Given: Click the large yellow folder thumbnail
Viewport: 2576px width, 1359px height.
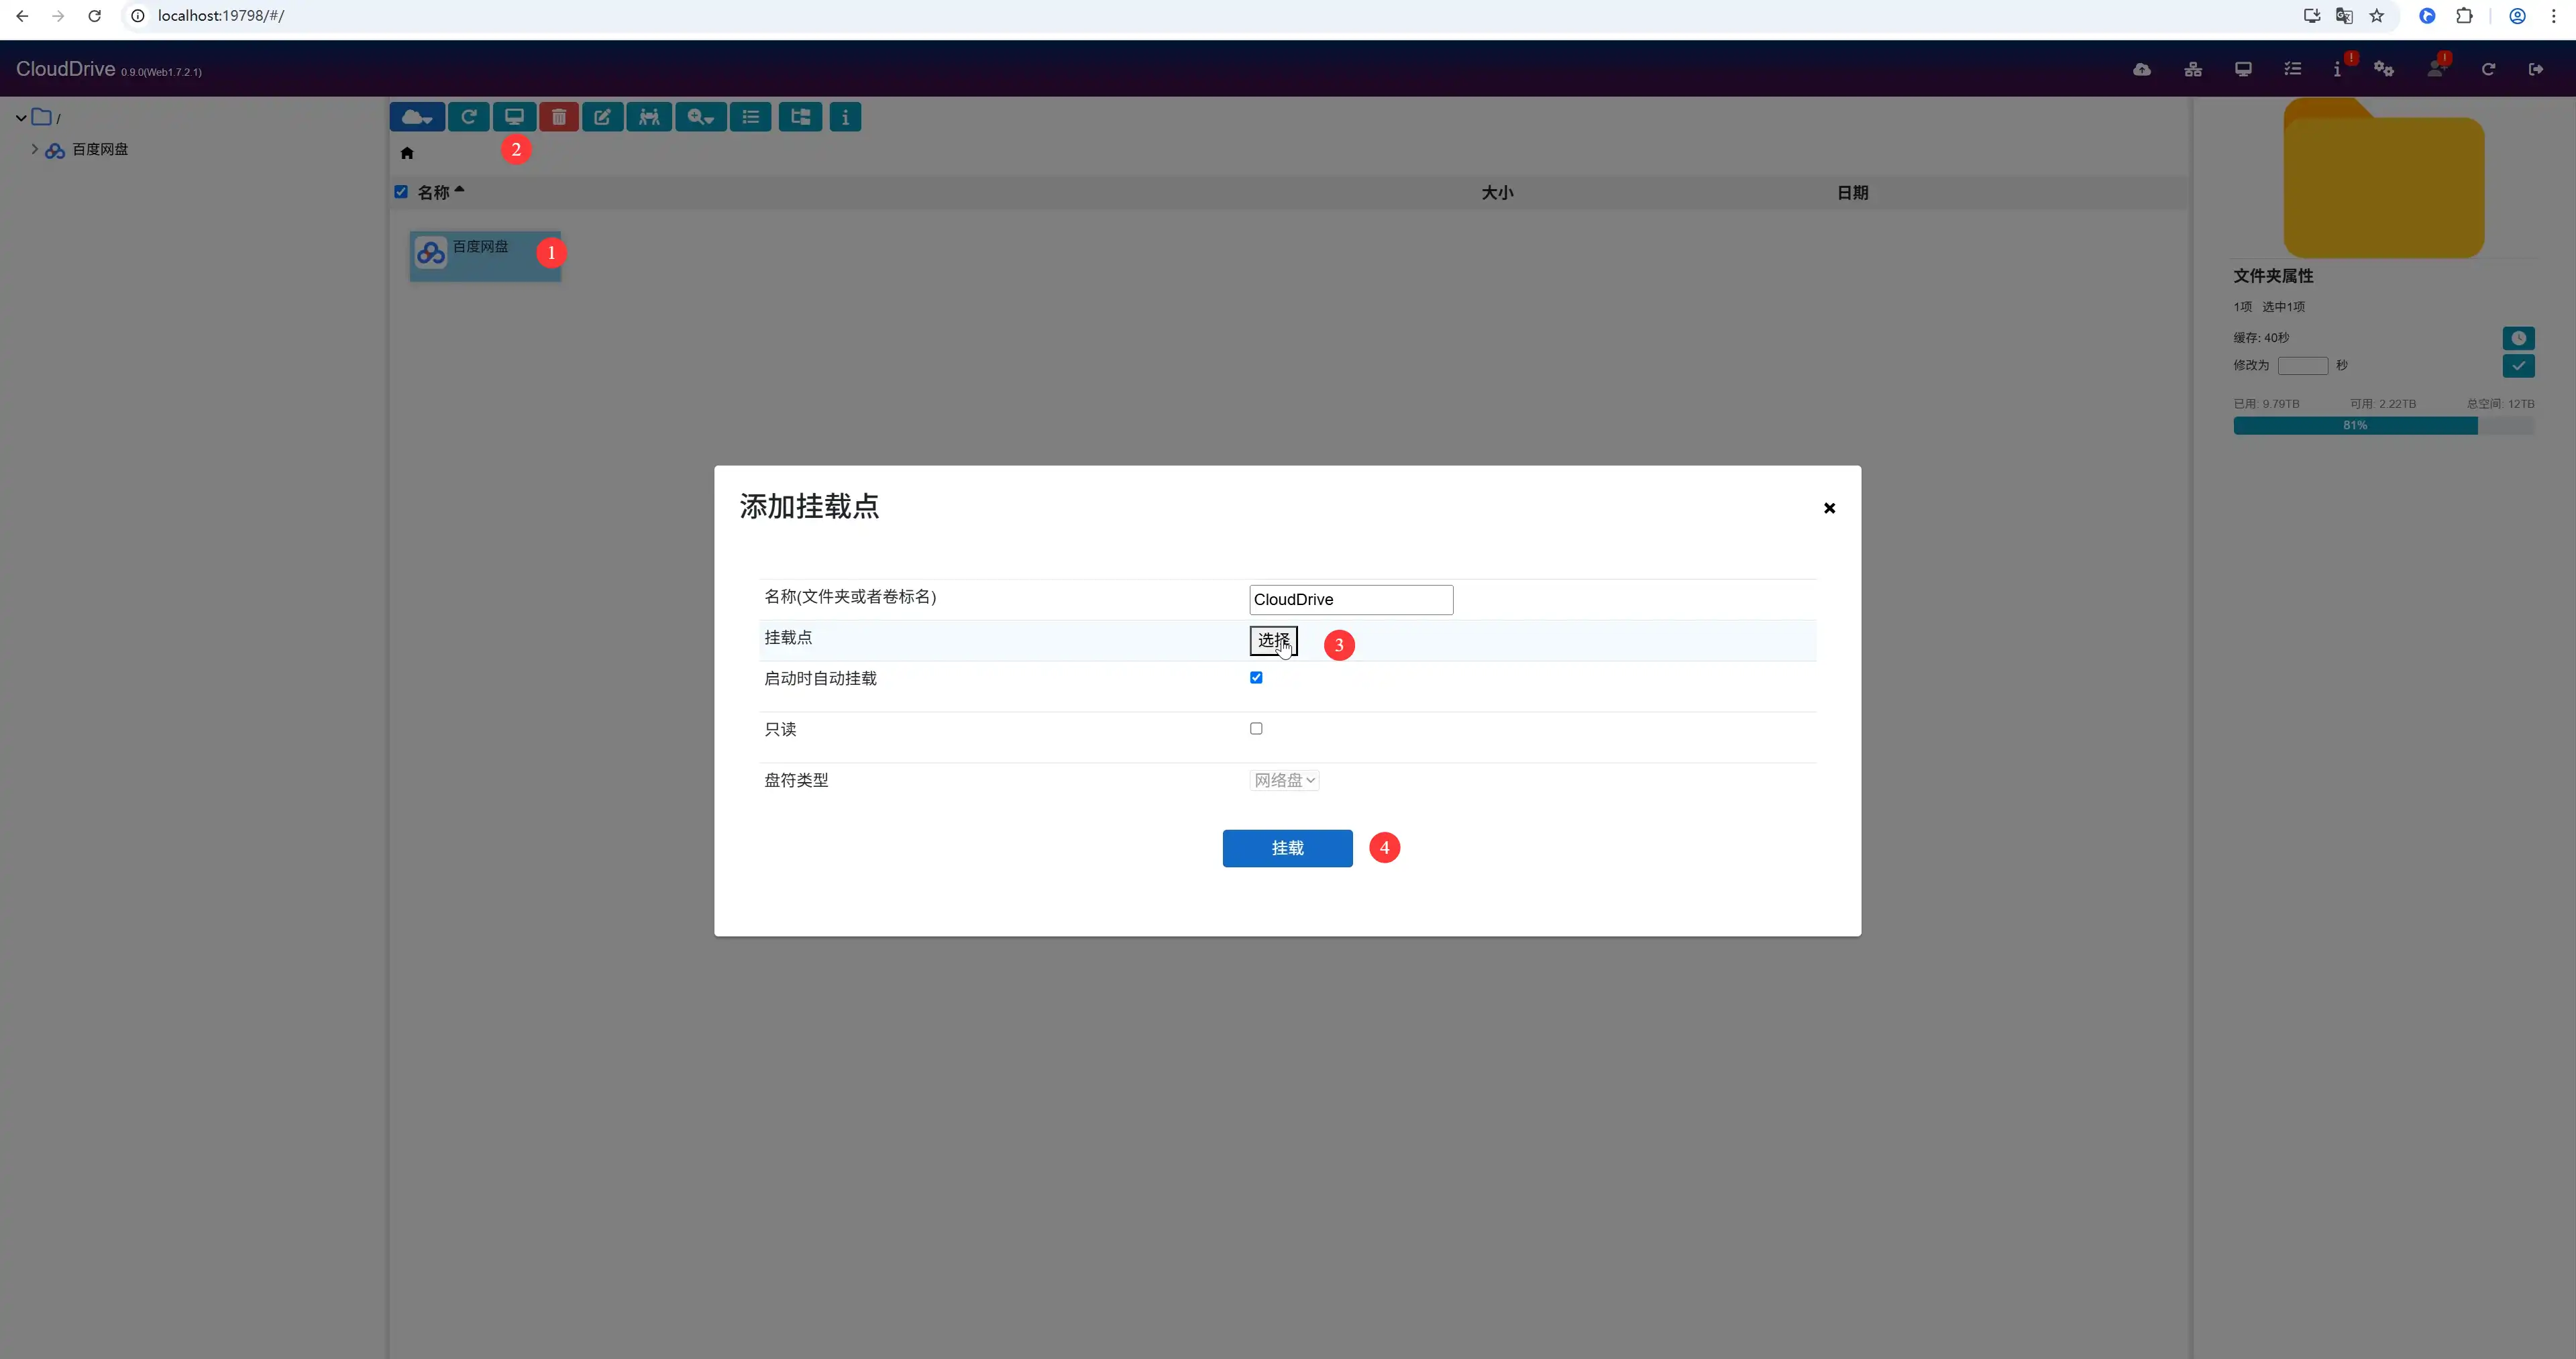Looking at the screenshot, I should coord(2383,178).
